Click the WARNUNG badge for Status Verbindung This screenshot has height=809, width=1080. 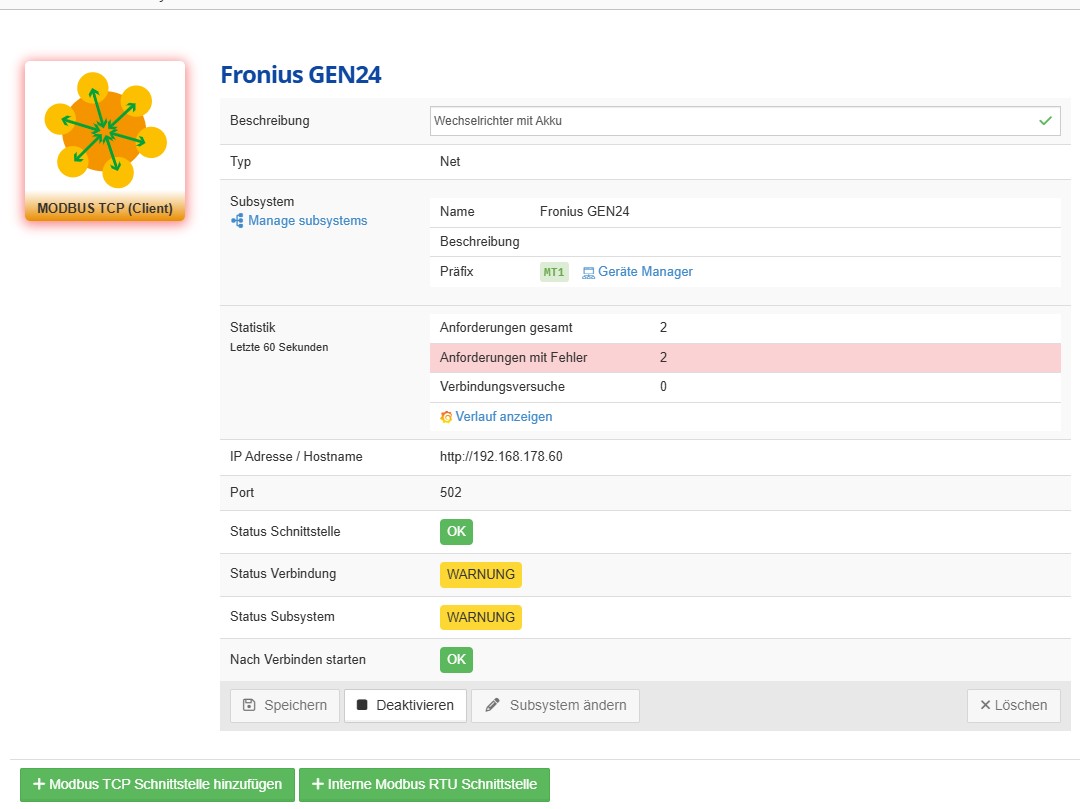point(481,574)
